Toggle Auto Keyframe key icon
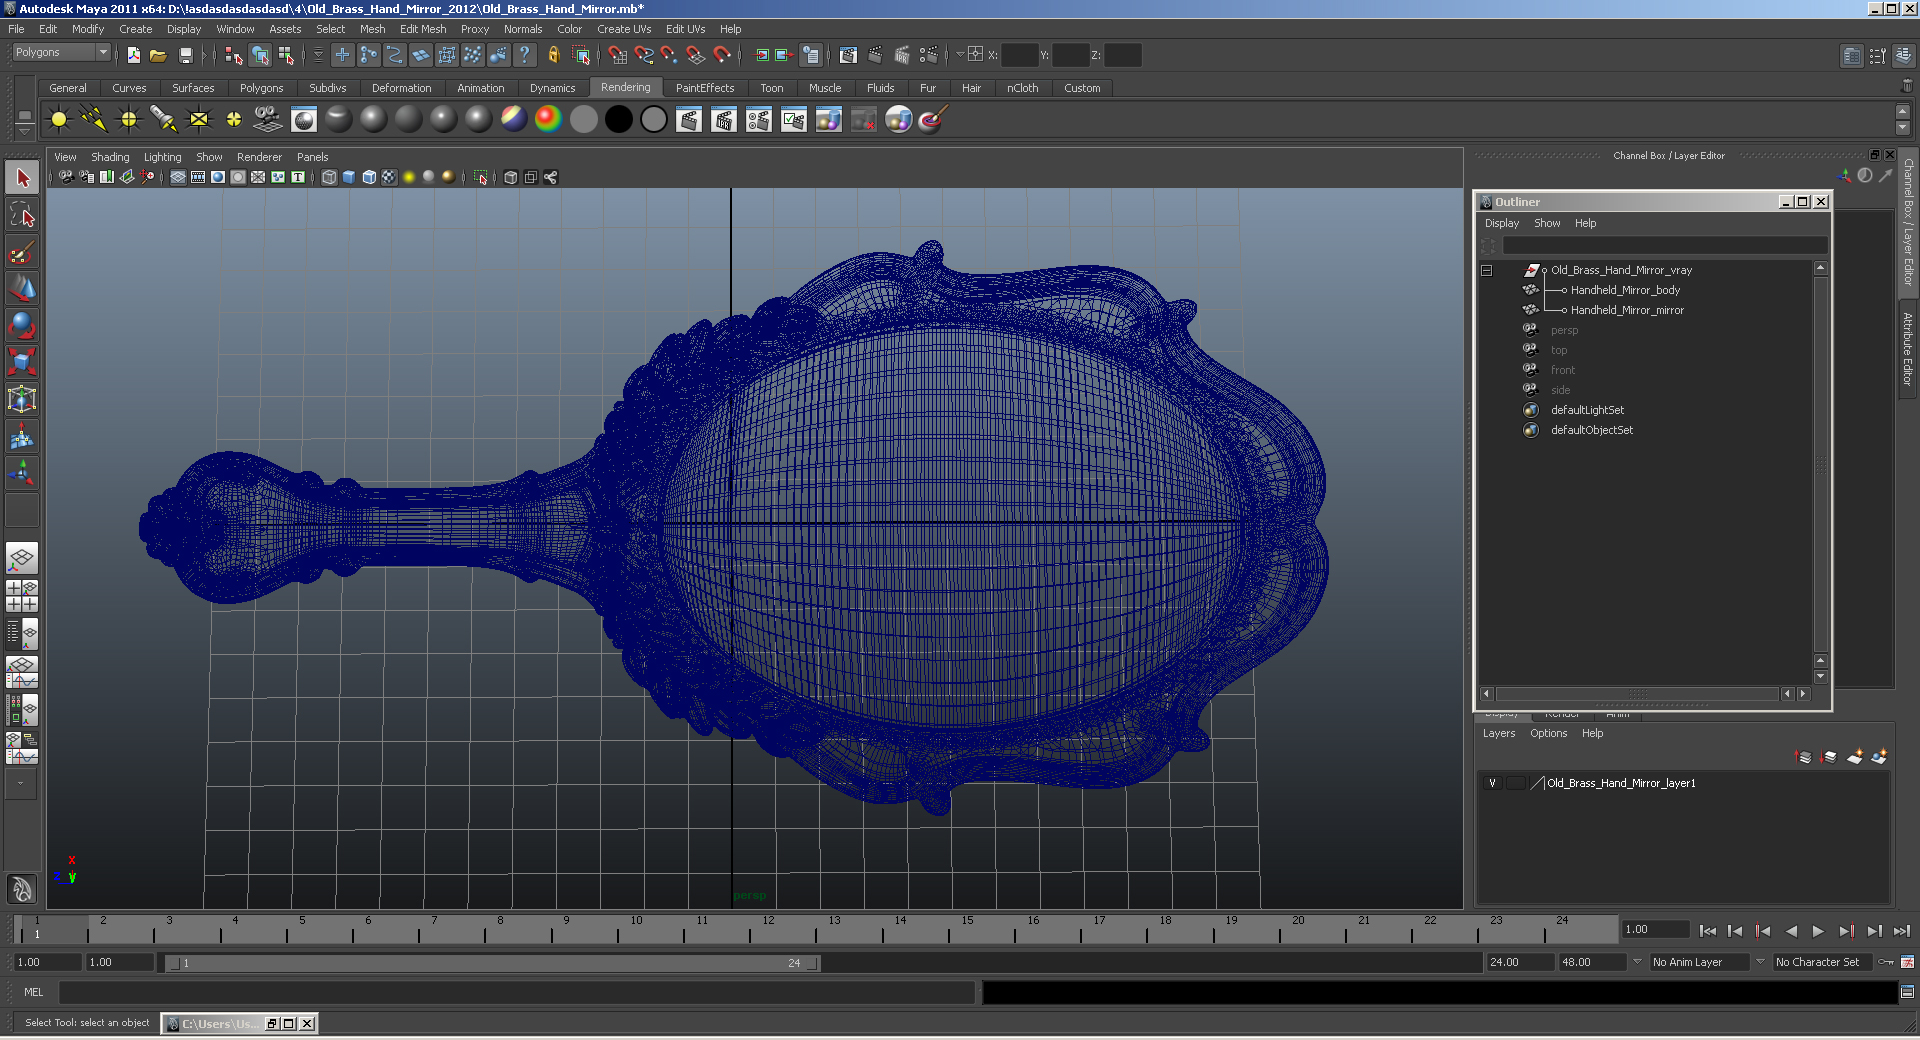The height and width of the screenshot is (1040, 1920). coord(1886,962)
